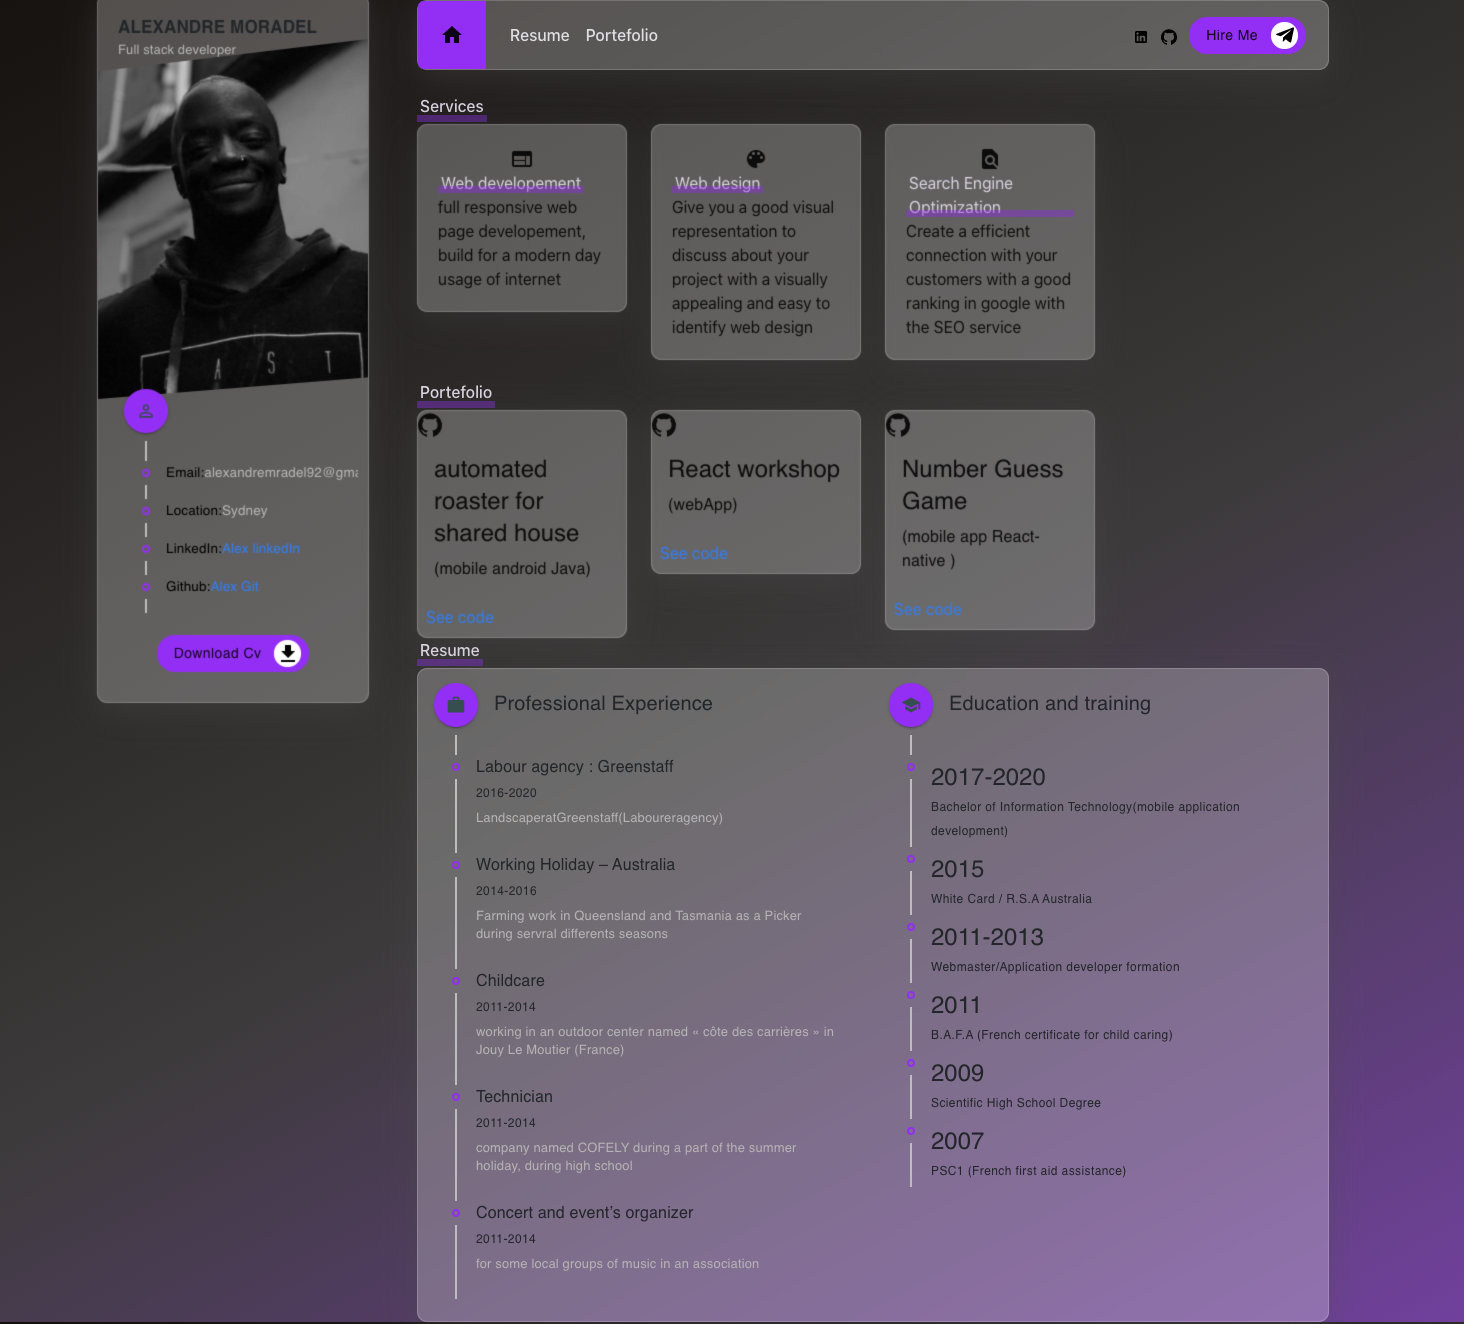Open See code for automated roaster
Viewport: 1464px width, 1324px height.
coord(460,618)
